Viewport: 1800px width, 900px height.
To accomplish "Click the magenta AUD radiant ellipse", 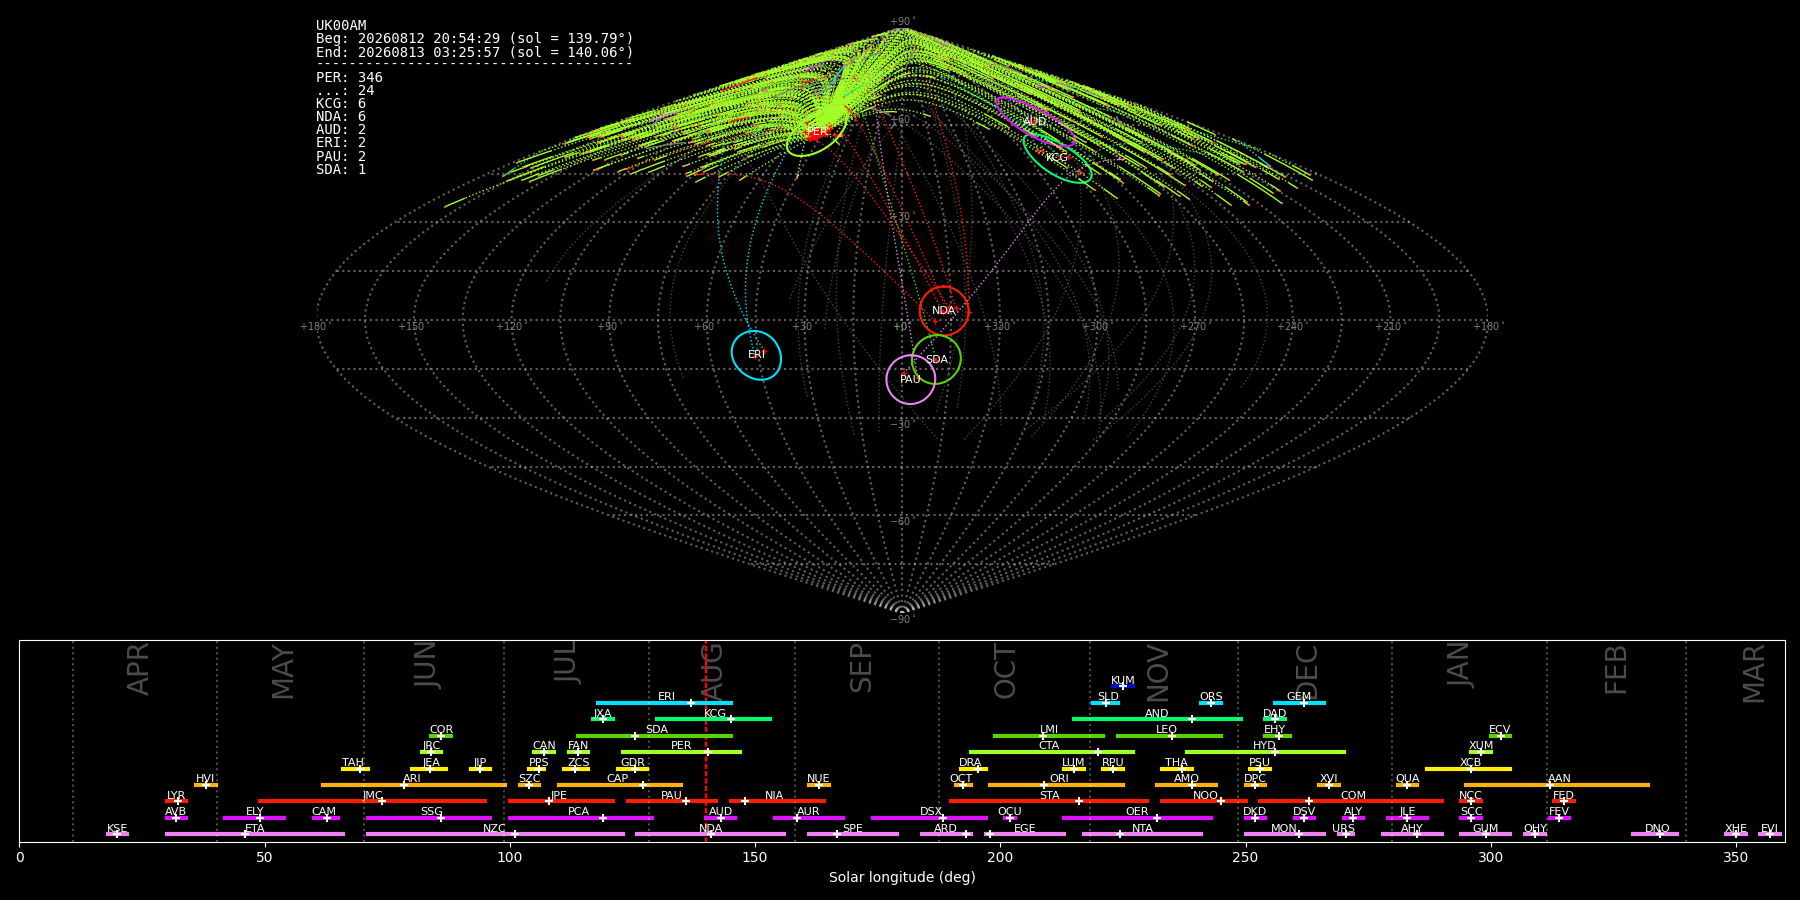I will click(x=1035, y=122).
